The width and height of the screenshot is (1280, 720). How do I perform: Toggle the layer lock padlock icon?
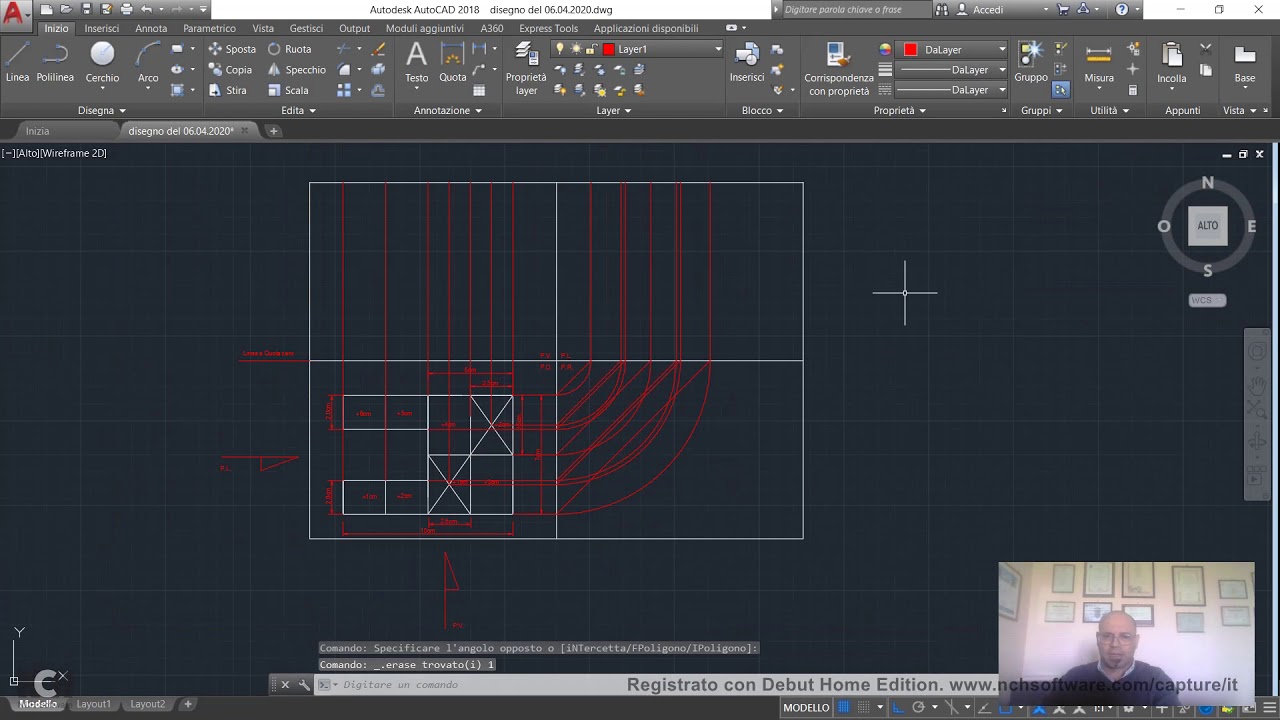tap(591, 49)
